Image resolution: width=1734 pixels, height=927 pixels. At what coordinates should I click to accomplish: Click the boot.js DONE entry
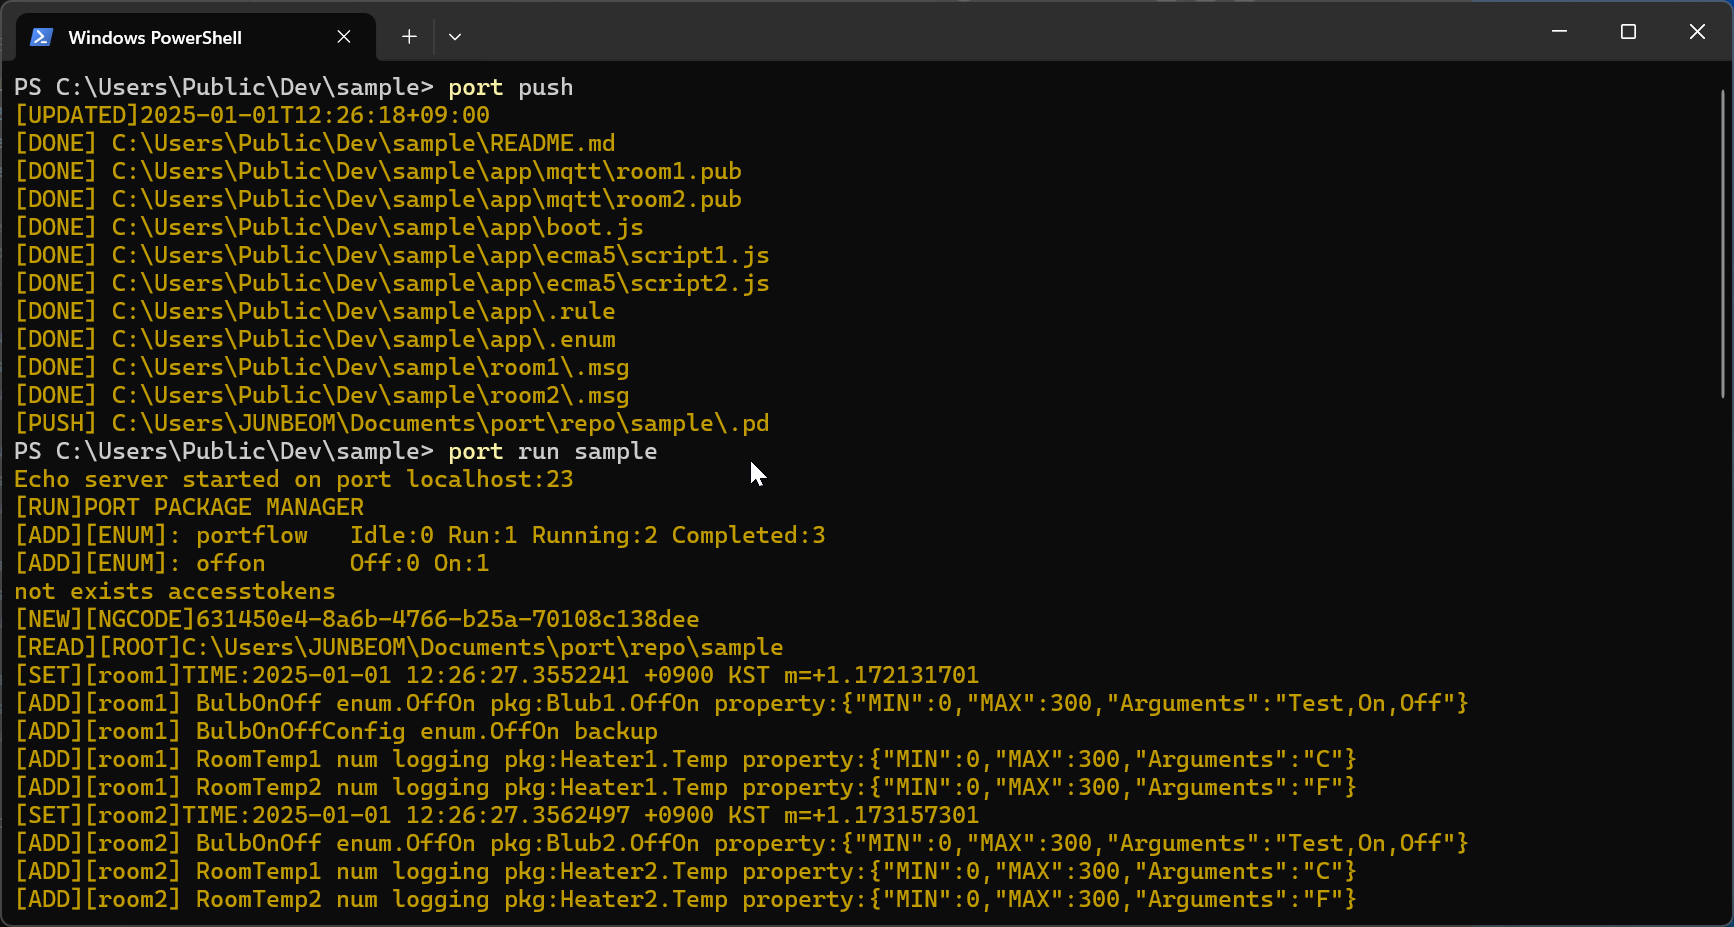(330, 227)
